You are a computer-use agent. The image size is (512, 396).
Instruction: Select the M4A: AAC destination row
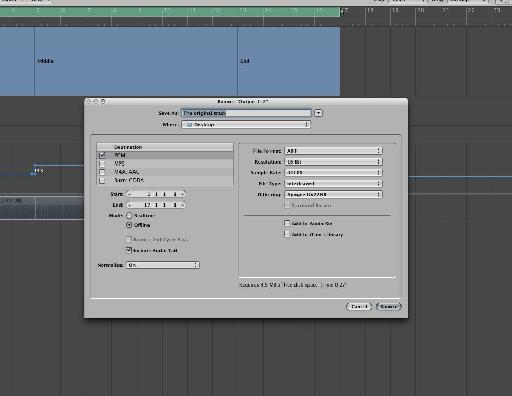[x=165, y=172]
